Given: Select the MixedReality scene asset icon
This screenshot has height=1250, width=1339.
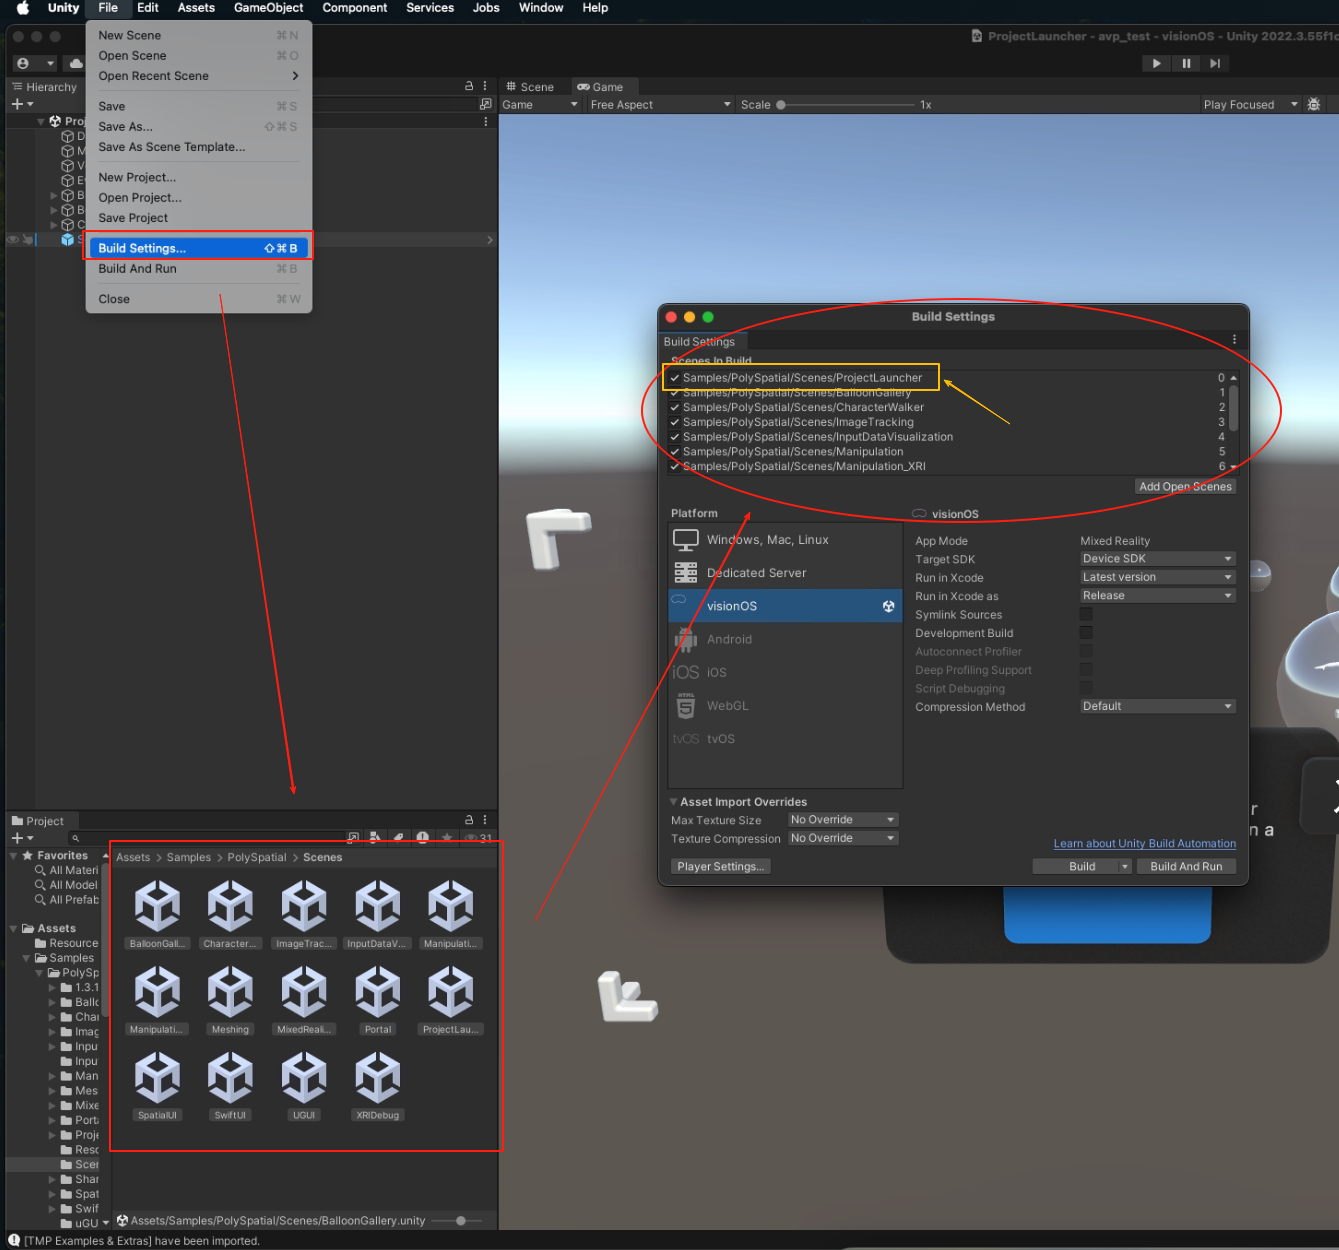Looking at the screenshot, I should point(304,991).
